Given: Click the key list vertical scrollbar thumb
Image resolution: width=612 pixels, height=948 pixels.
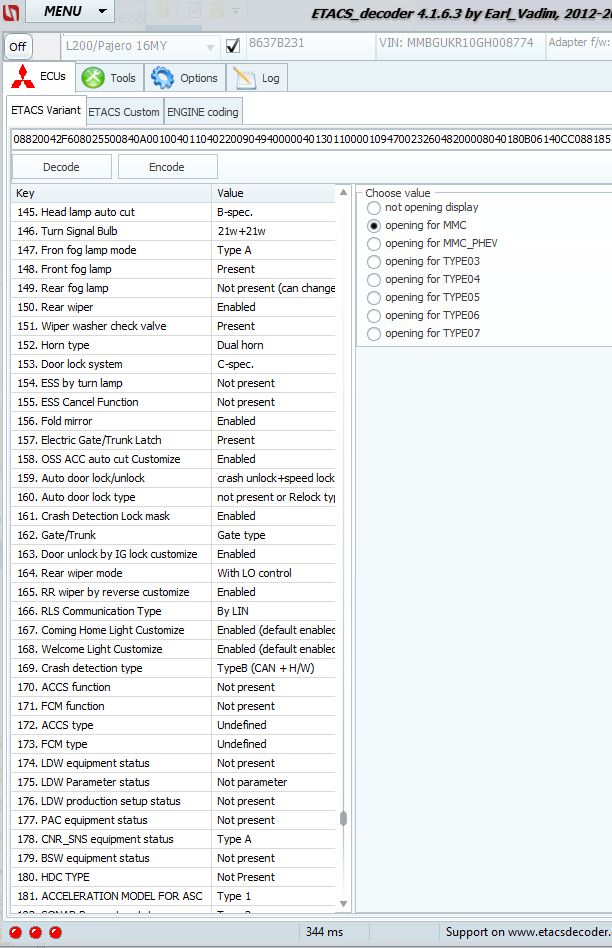Looking at the screenshot, I should 343,818.
